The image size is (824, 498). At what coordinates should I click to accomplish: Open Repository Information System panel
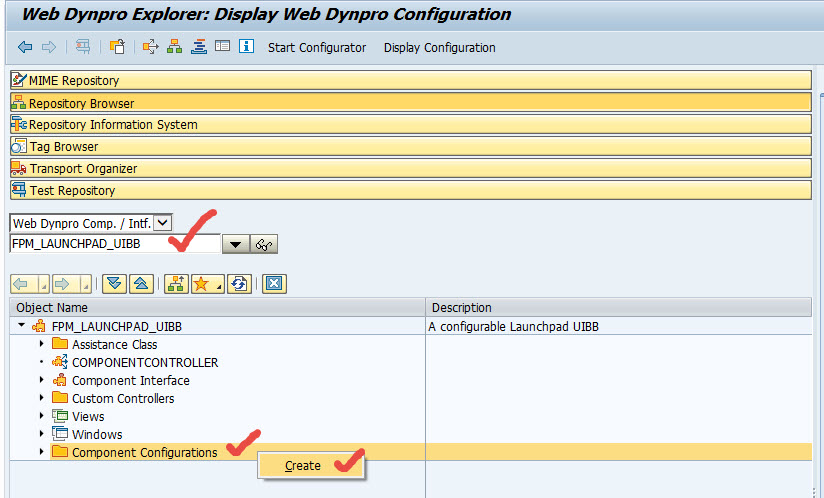point(411,124)
